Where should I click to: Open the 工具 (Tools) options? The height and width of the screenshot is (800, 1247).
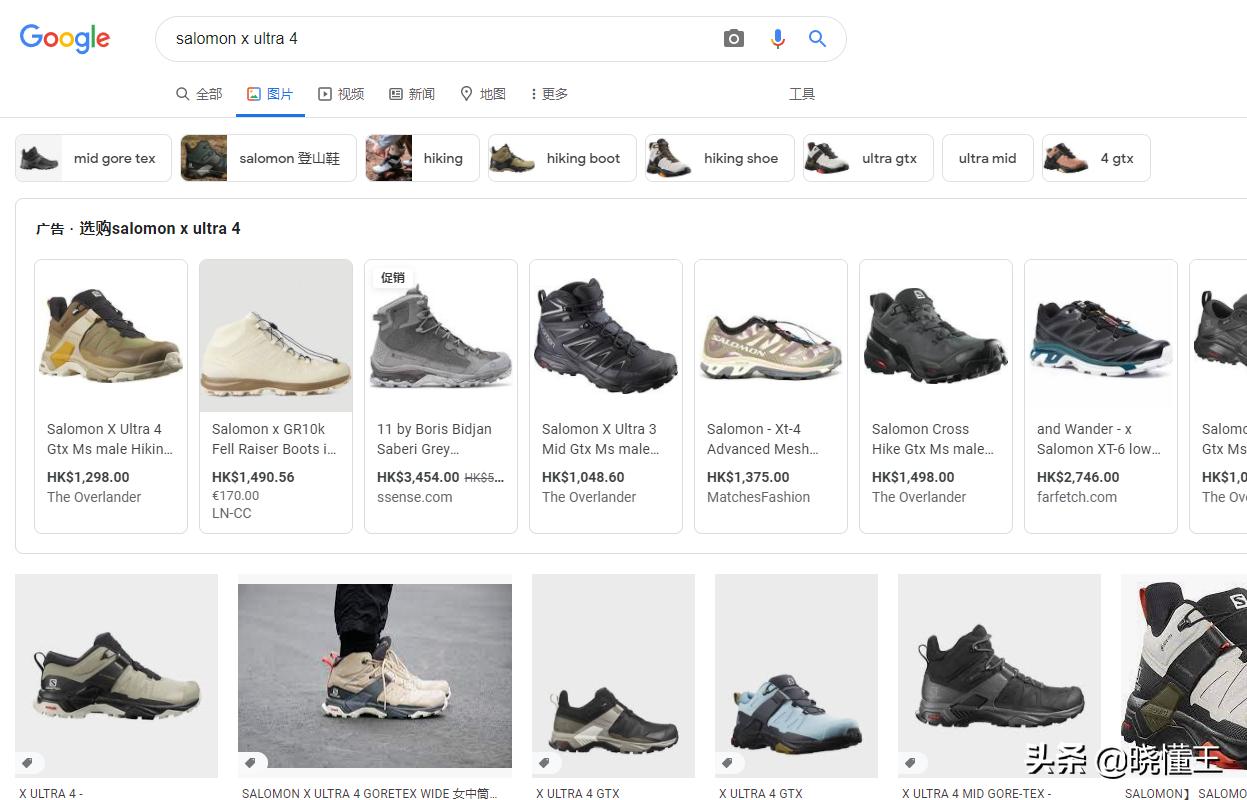tap(802, 93)
